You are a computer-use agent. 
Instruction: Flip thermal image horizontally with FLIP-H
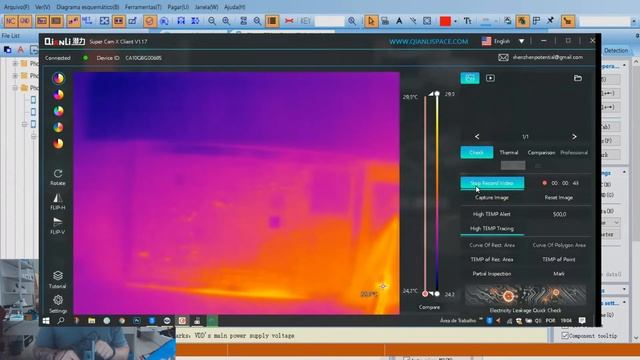(x=58, y=202)
